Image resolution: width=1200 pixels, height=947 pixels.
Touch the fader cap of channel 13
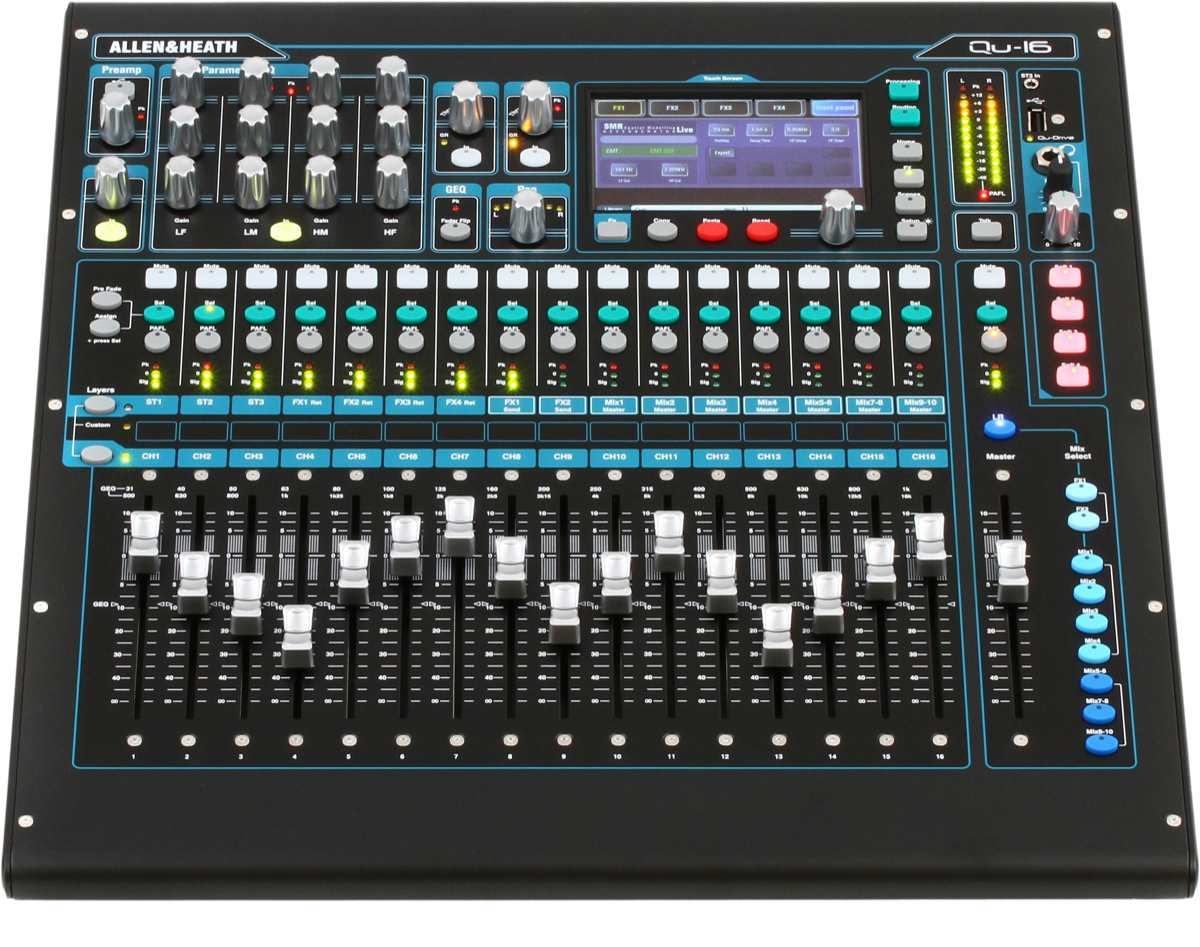(777, 635)
